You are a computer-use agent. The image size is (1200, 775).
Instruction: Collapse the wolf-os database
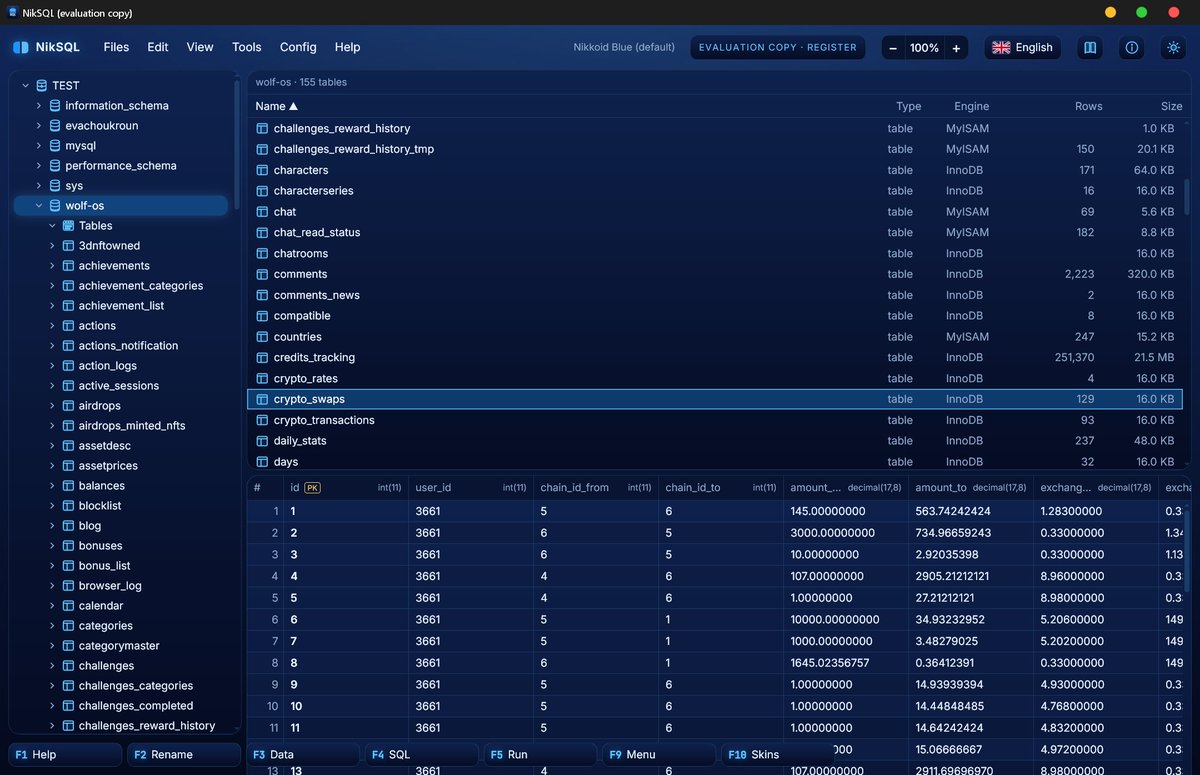[40, 206]
